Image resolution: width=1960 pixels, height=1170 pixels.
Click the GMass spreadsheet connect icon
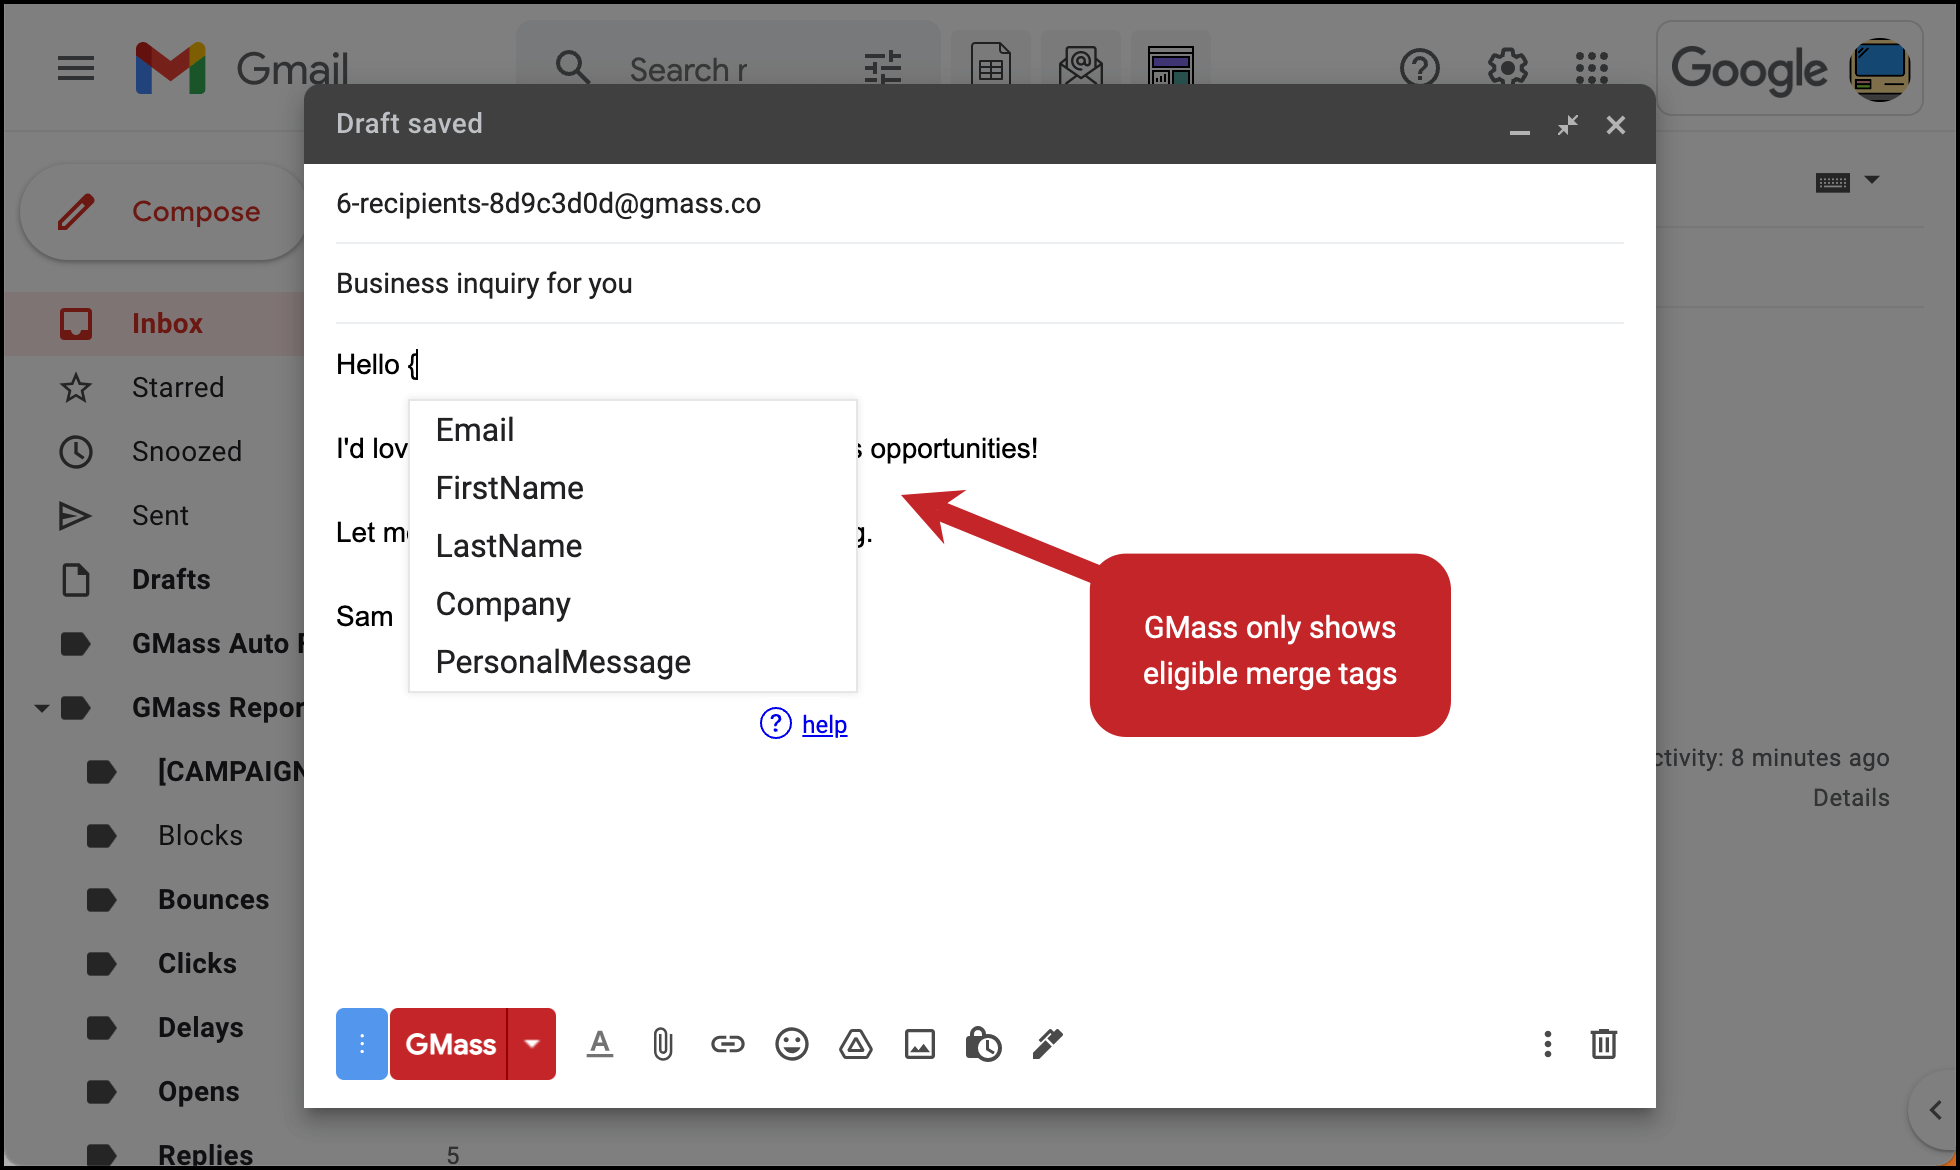[990, 66]
